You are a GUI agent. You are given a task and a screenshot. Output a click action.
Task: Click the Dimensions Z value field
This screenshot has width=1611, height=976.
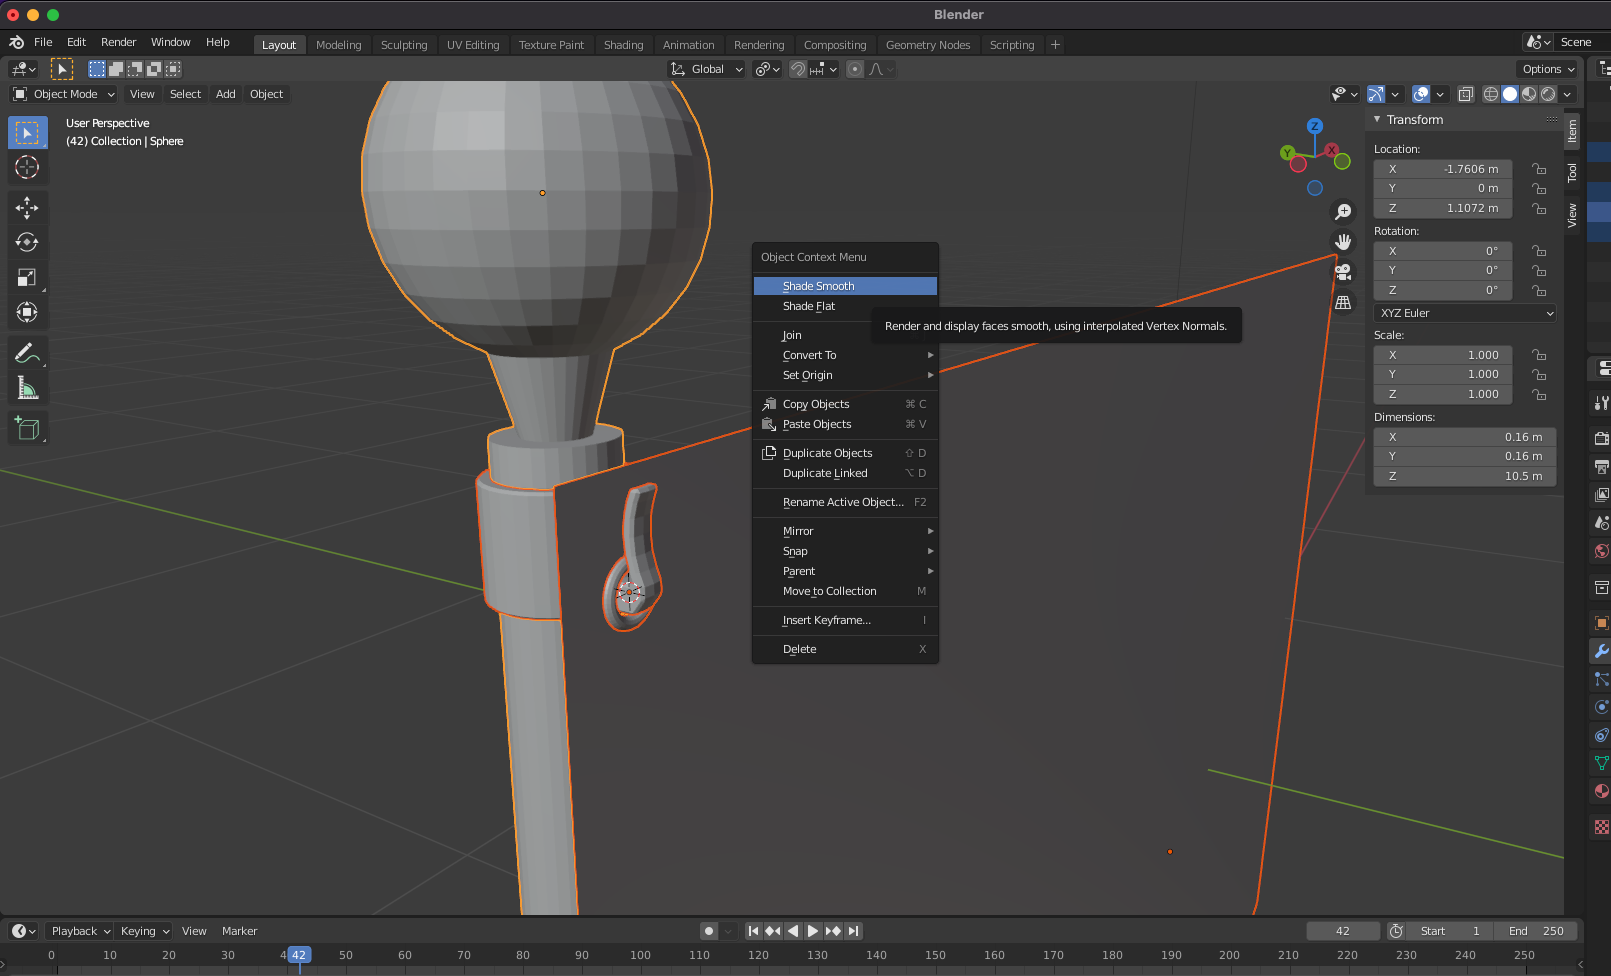click(x=1465, y=476)
